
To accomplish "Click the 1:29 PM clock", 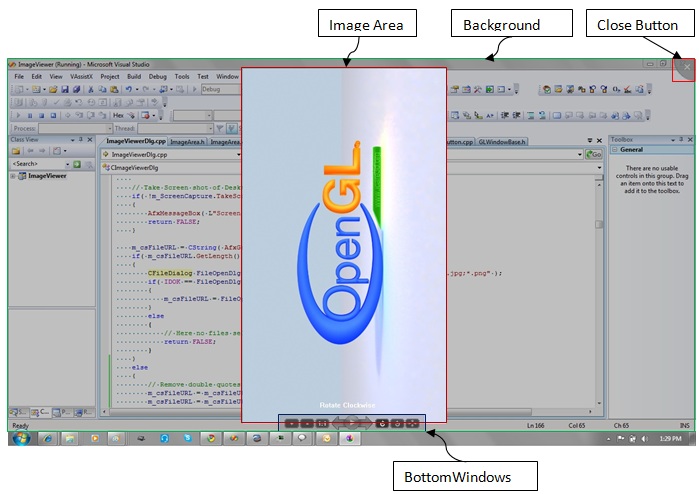I will click(x=670, y=439).
